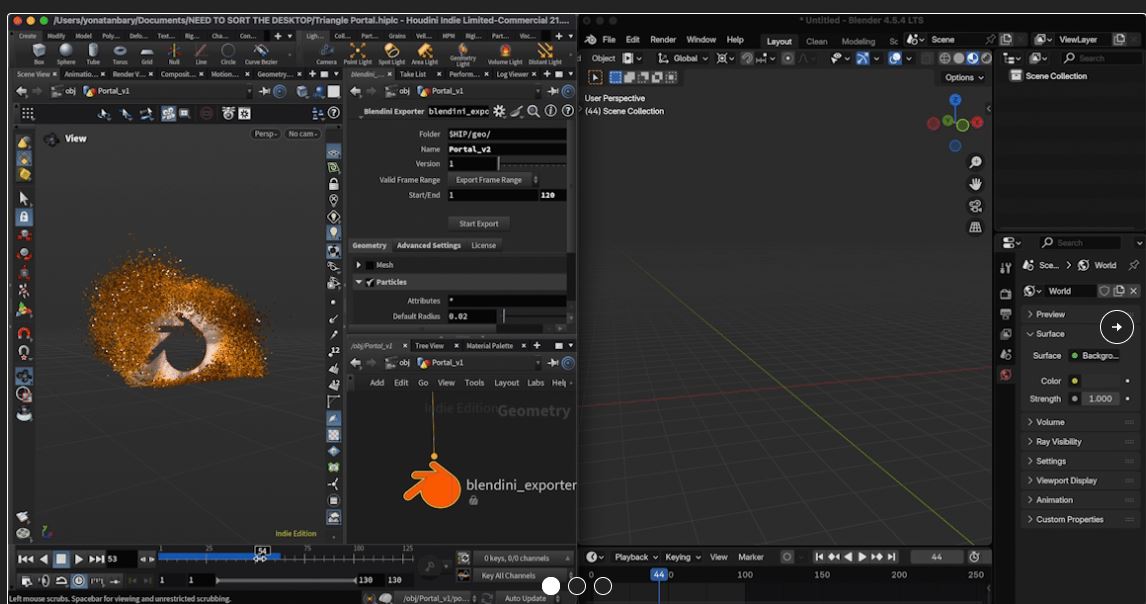Toggle camera view icon in Blender viewport
Viewport: 1146px width, 604px height.
(975, 206)
